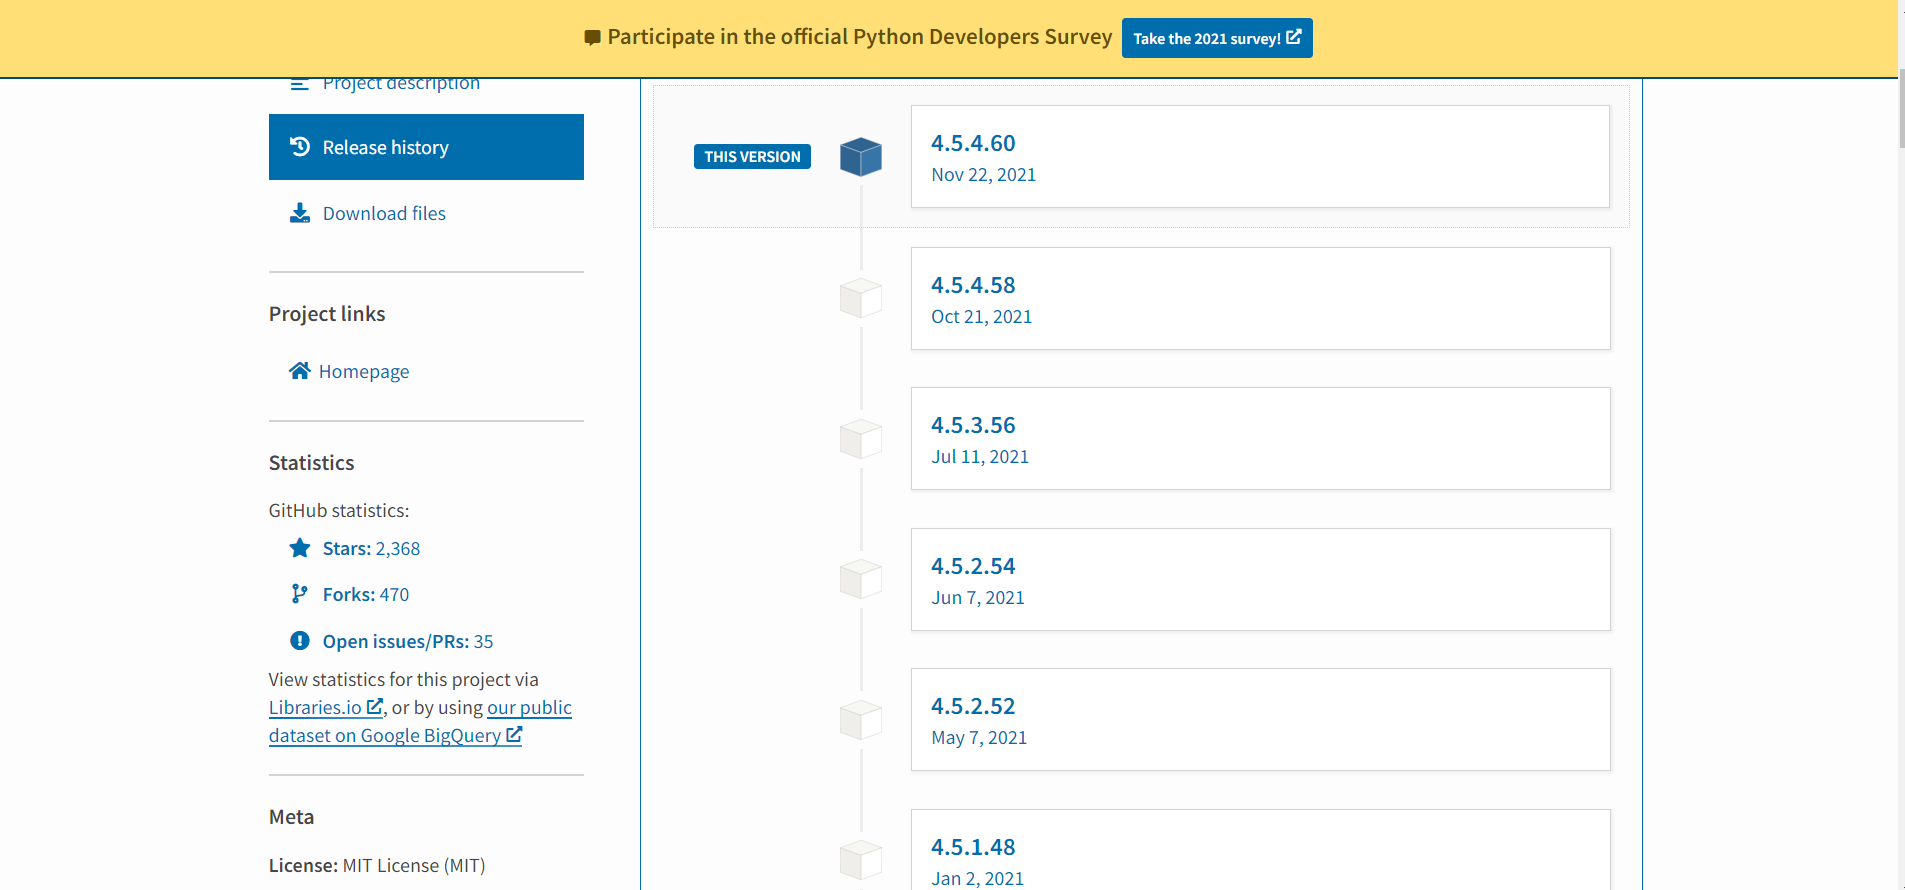The width and height of the screenshot is (1905, 890).
Task: Open the Libraries.io statistics link
Action: (x=326, y=707)
